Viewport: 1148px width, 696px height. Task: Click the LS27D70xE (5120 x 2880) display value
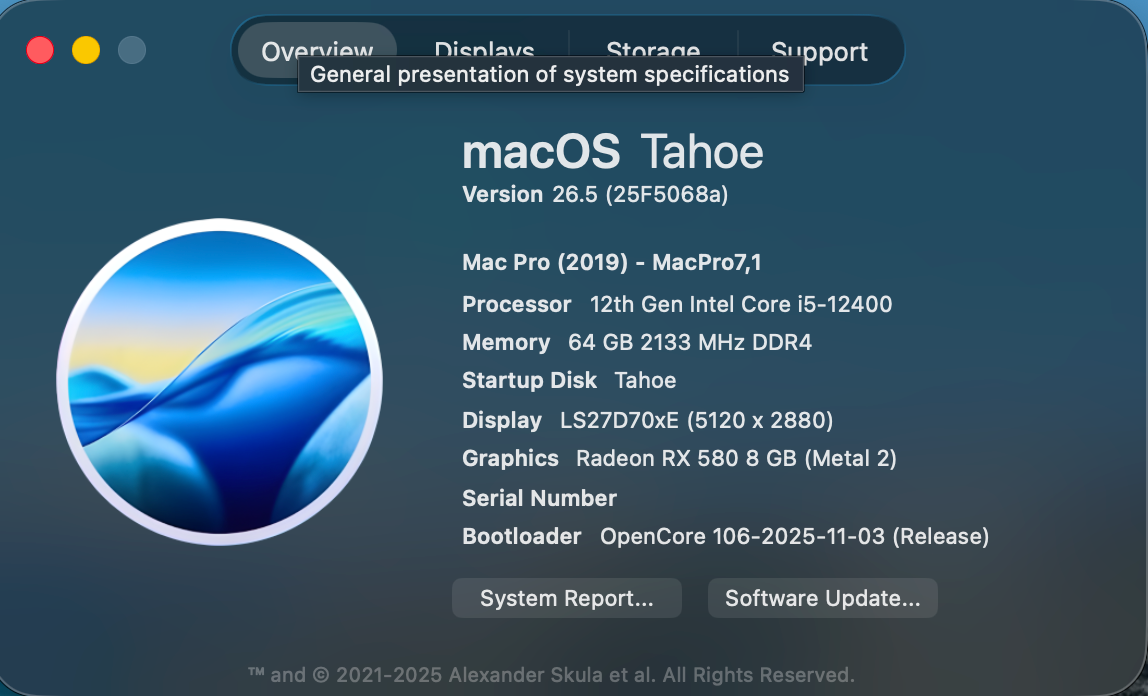[x=696, y=420]
